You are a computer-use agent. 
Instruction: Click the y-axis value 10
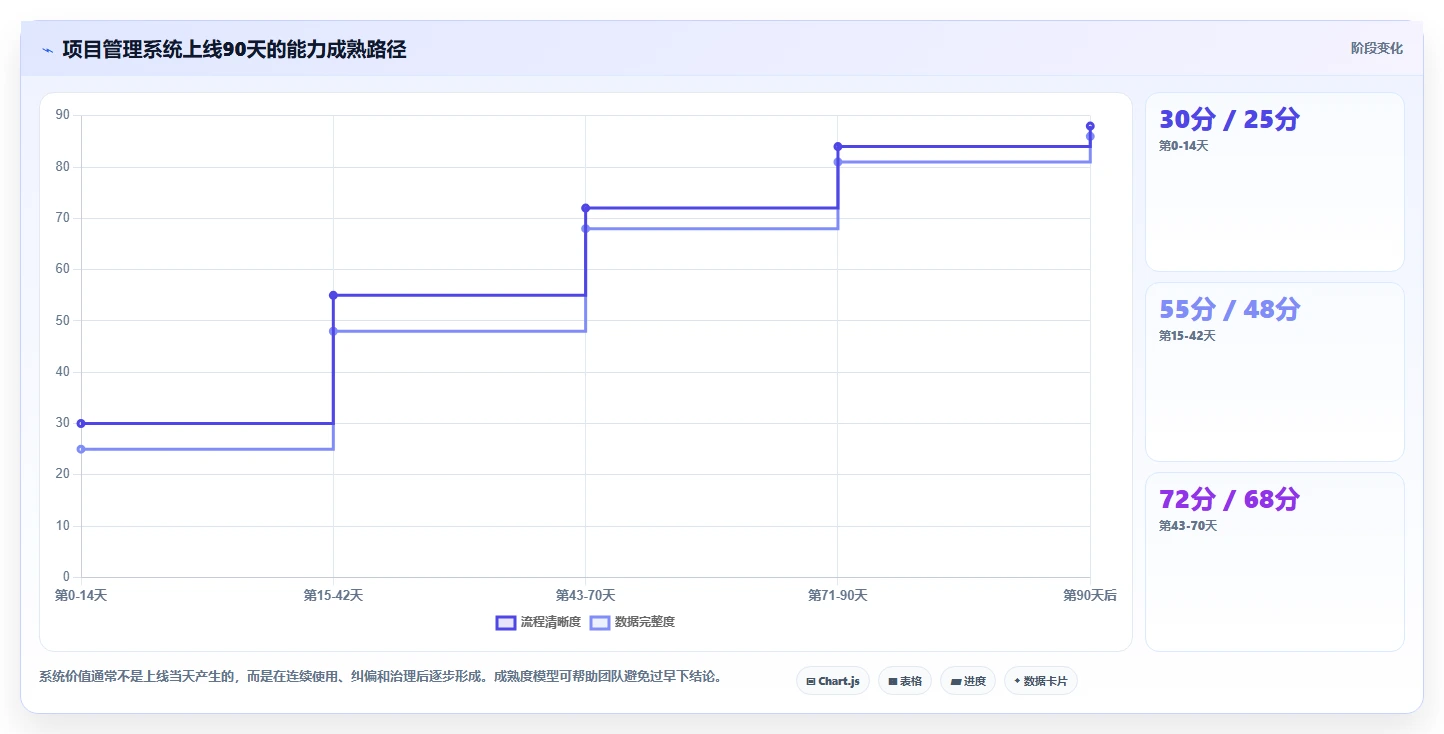point(63,526)
